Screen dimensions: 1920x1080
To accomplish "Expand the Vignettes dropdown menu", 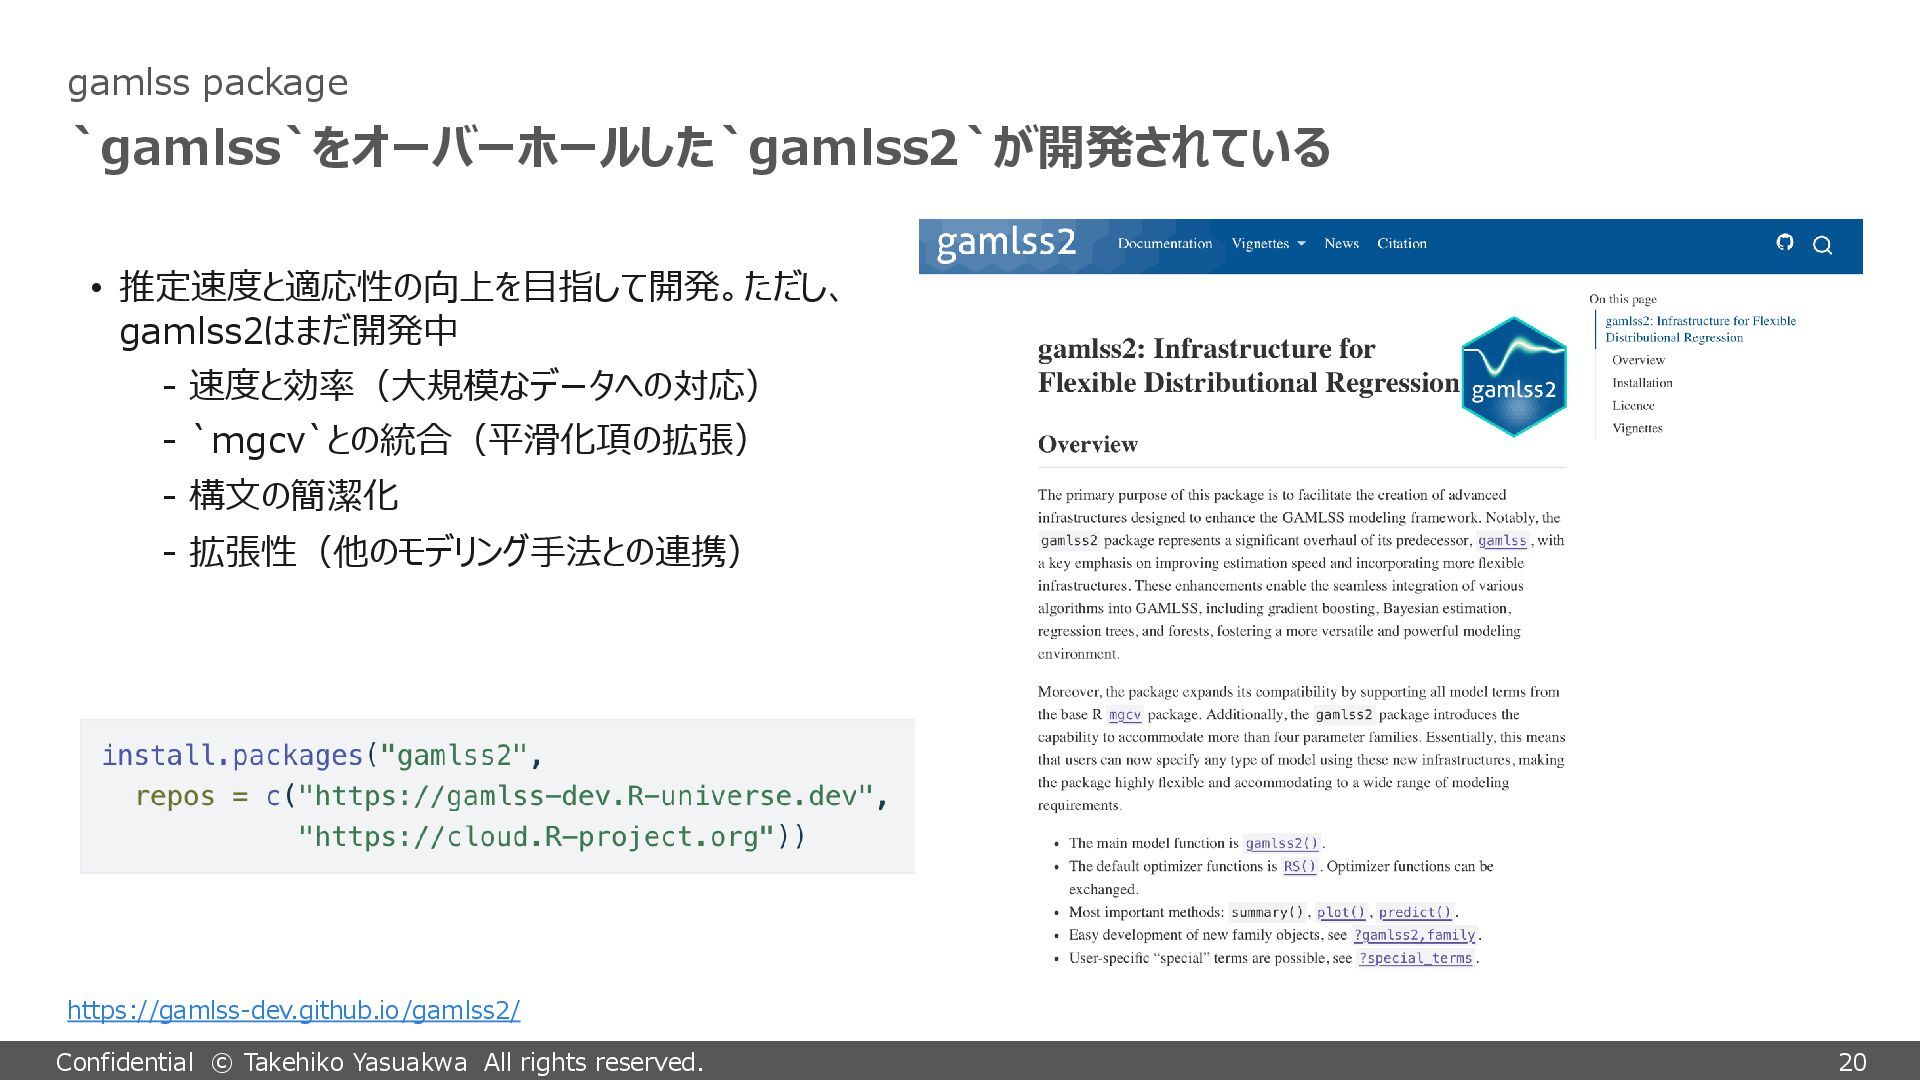I will pyautogui.click(x=1268, y=243).
